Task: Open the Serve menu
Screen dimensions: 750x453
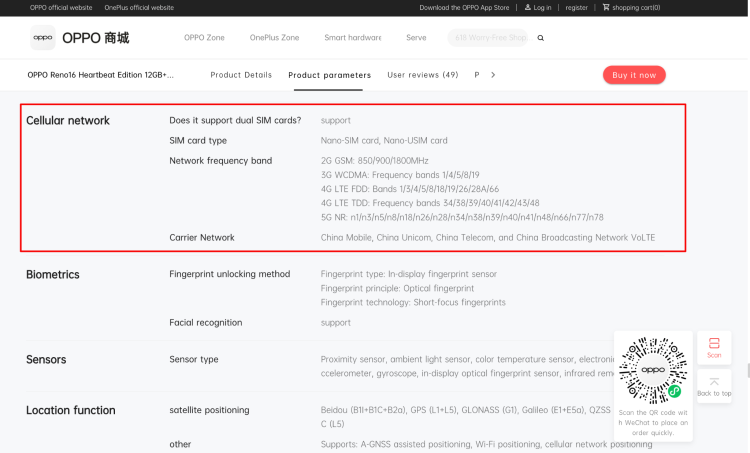Action: [x=416, y=37]
